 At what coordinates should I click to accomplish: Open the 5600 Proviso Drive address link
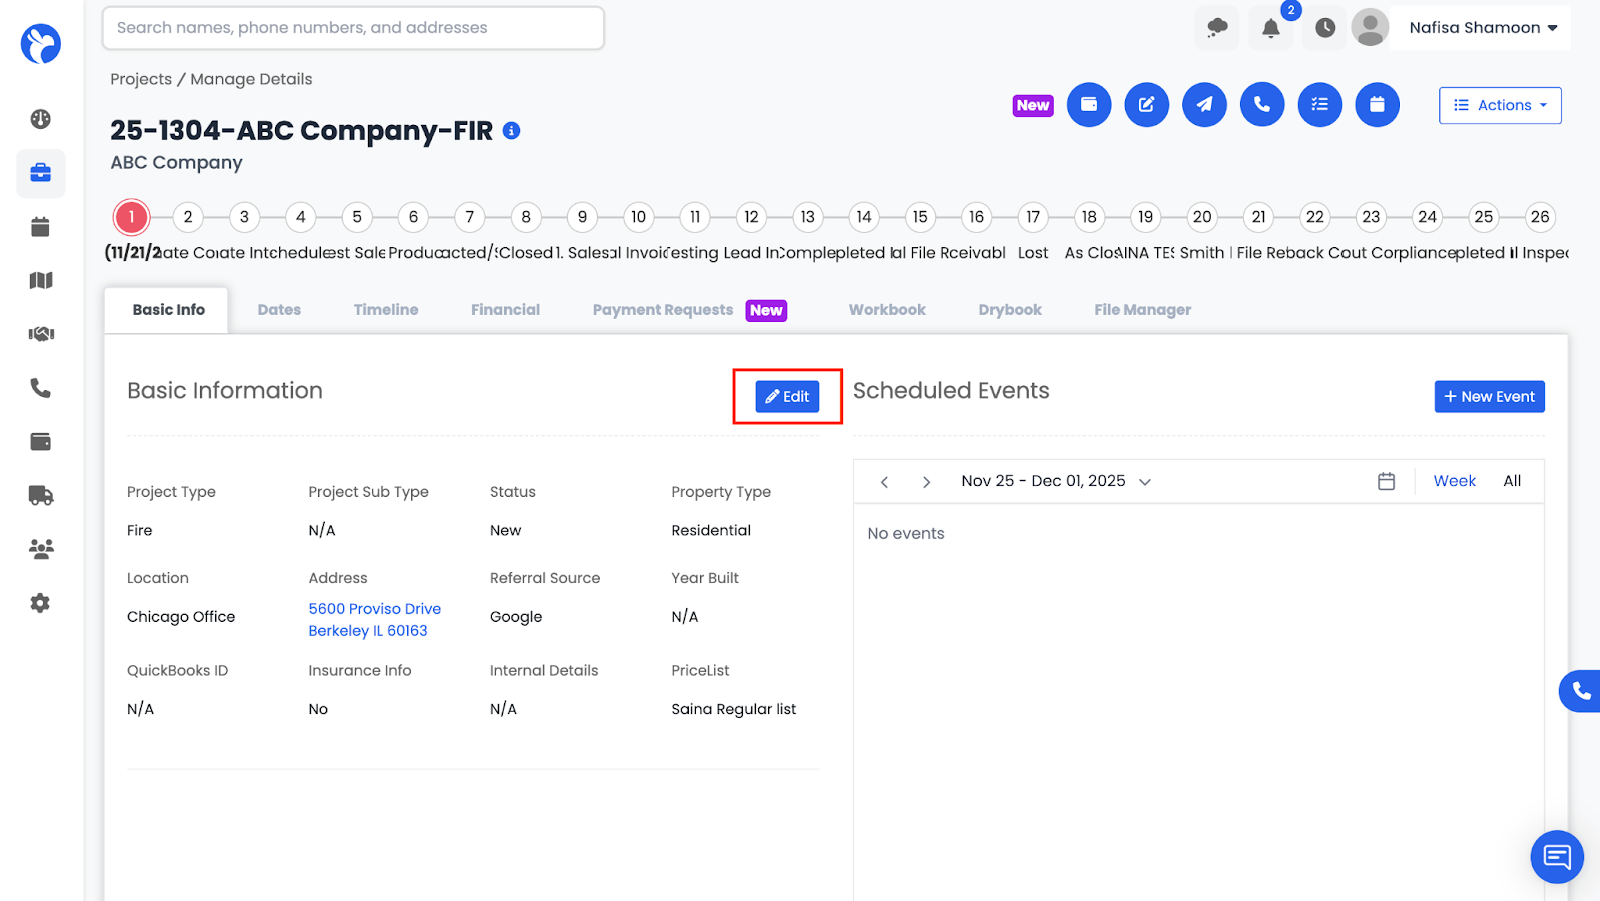374,609
